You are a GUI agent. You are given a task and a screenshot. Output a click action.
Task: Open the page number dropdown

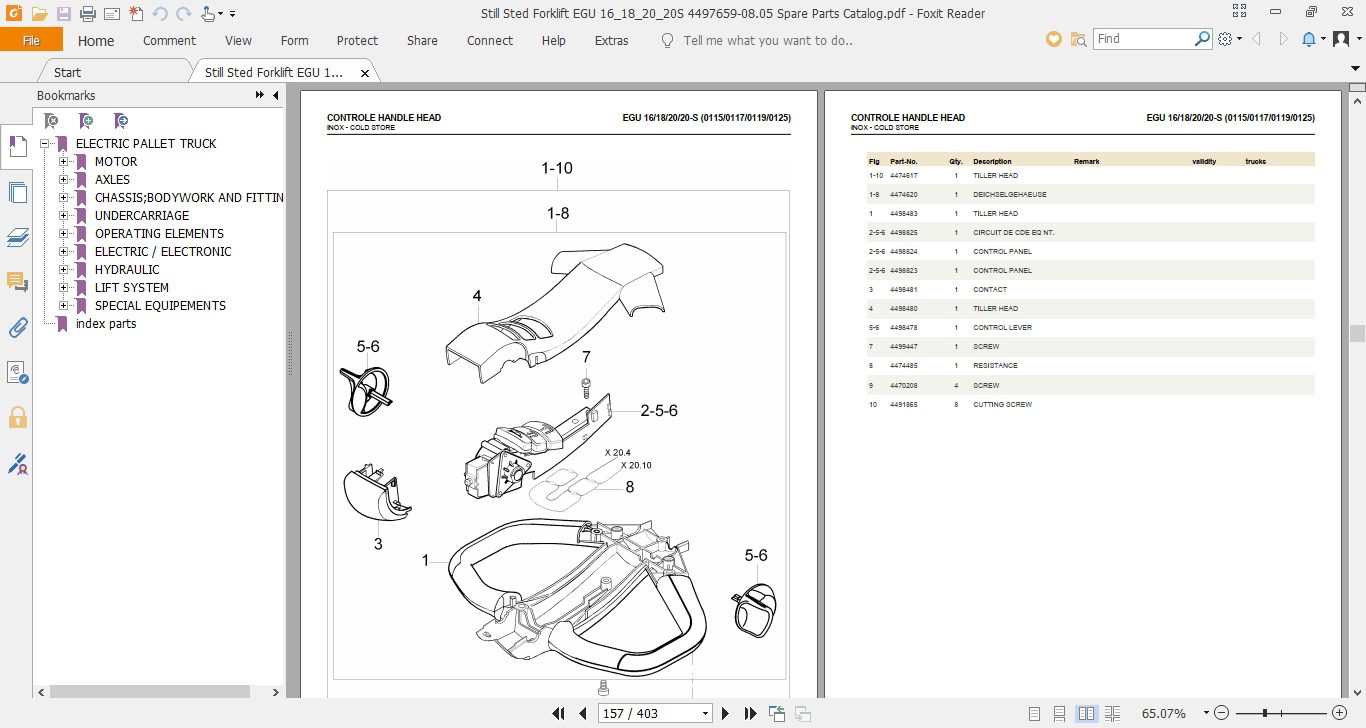(x=706, y=714)
